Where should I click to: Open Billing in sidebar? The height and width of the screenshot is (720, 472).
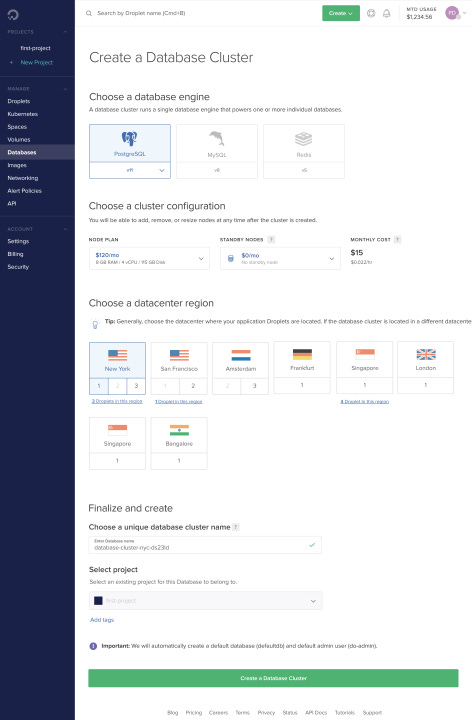(15, 254)
